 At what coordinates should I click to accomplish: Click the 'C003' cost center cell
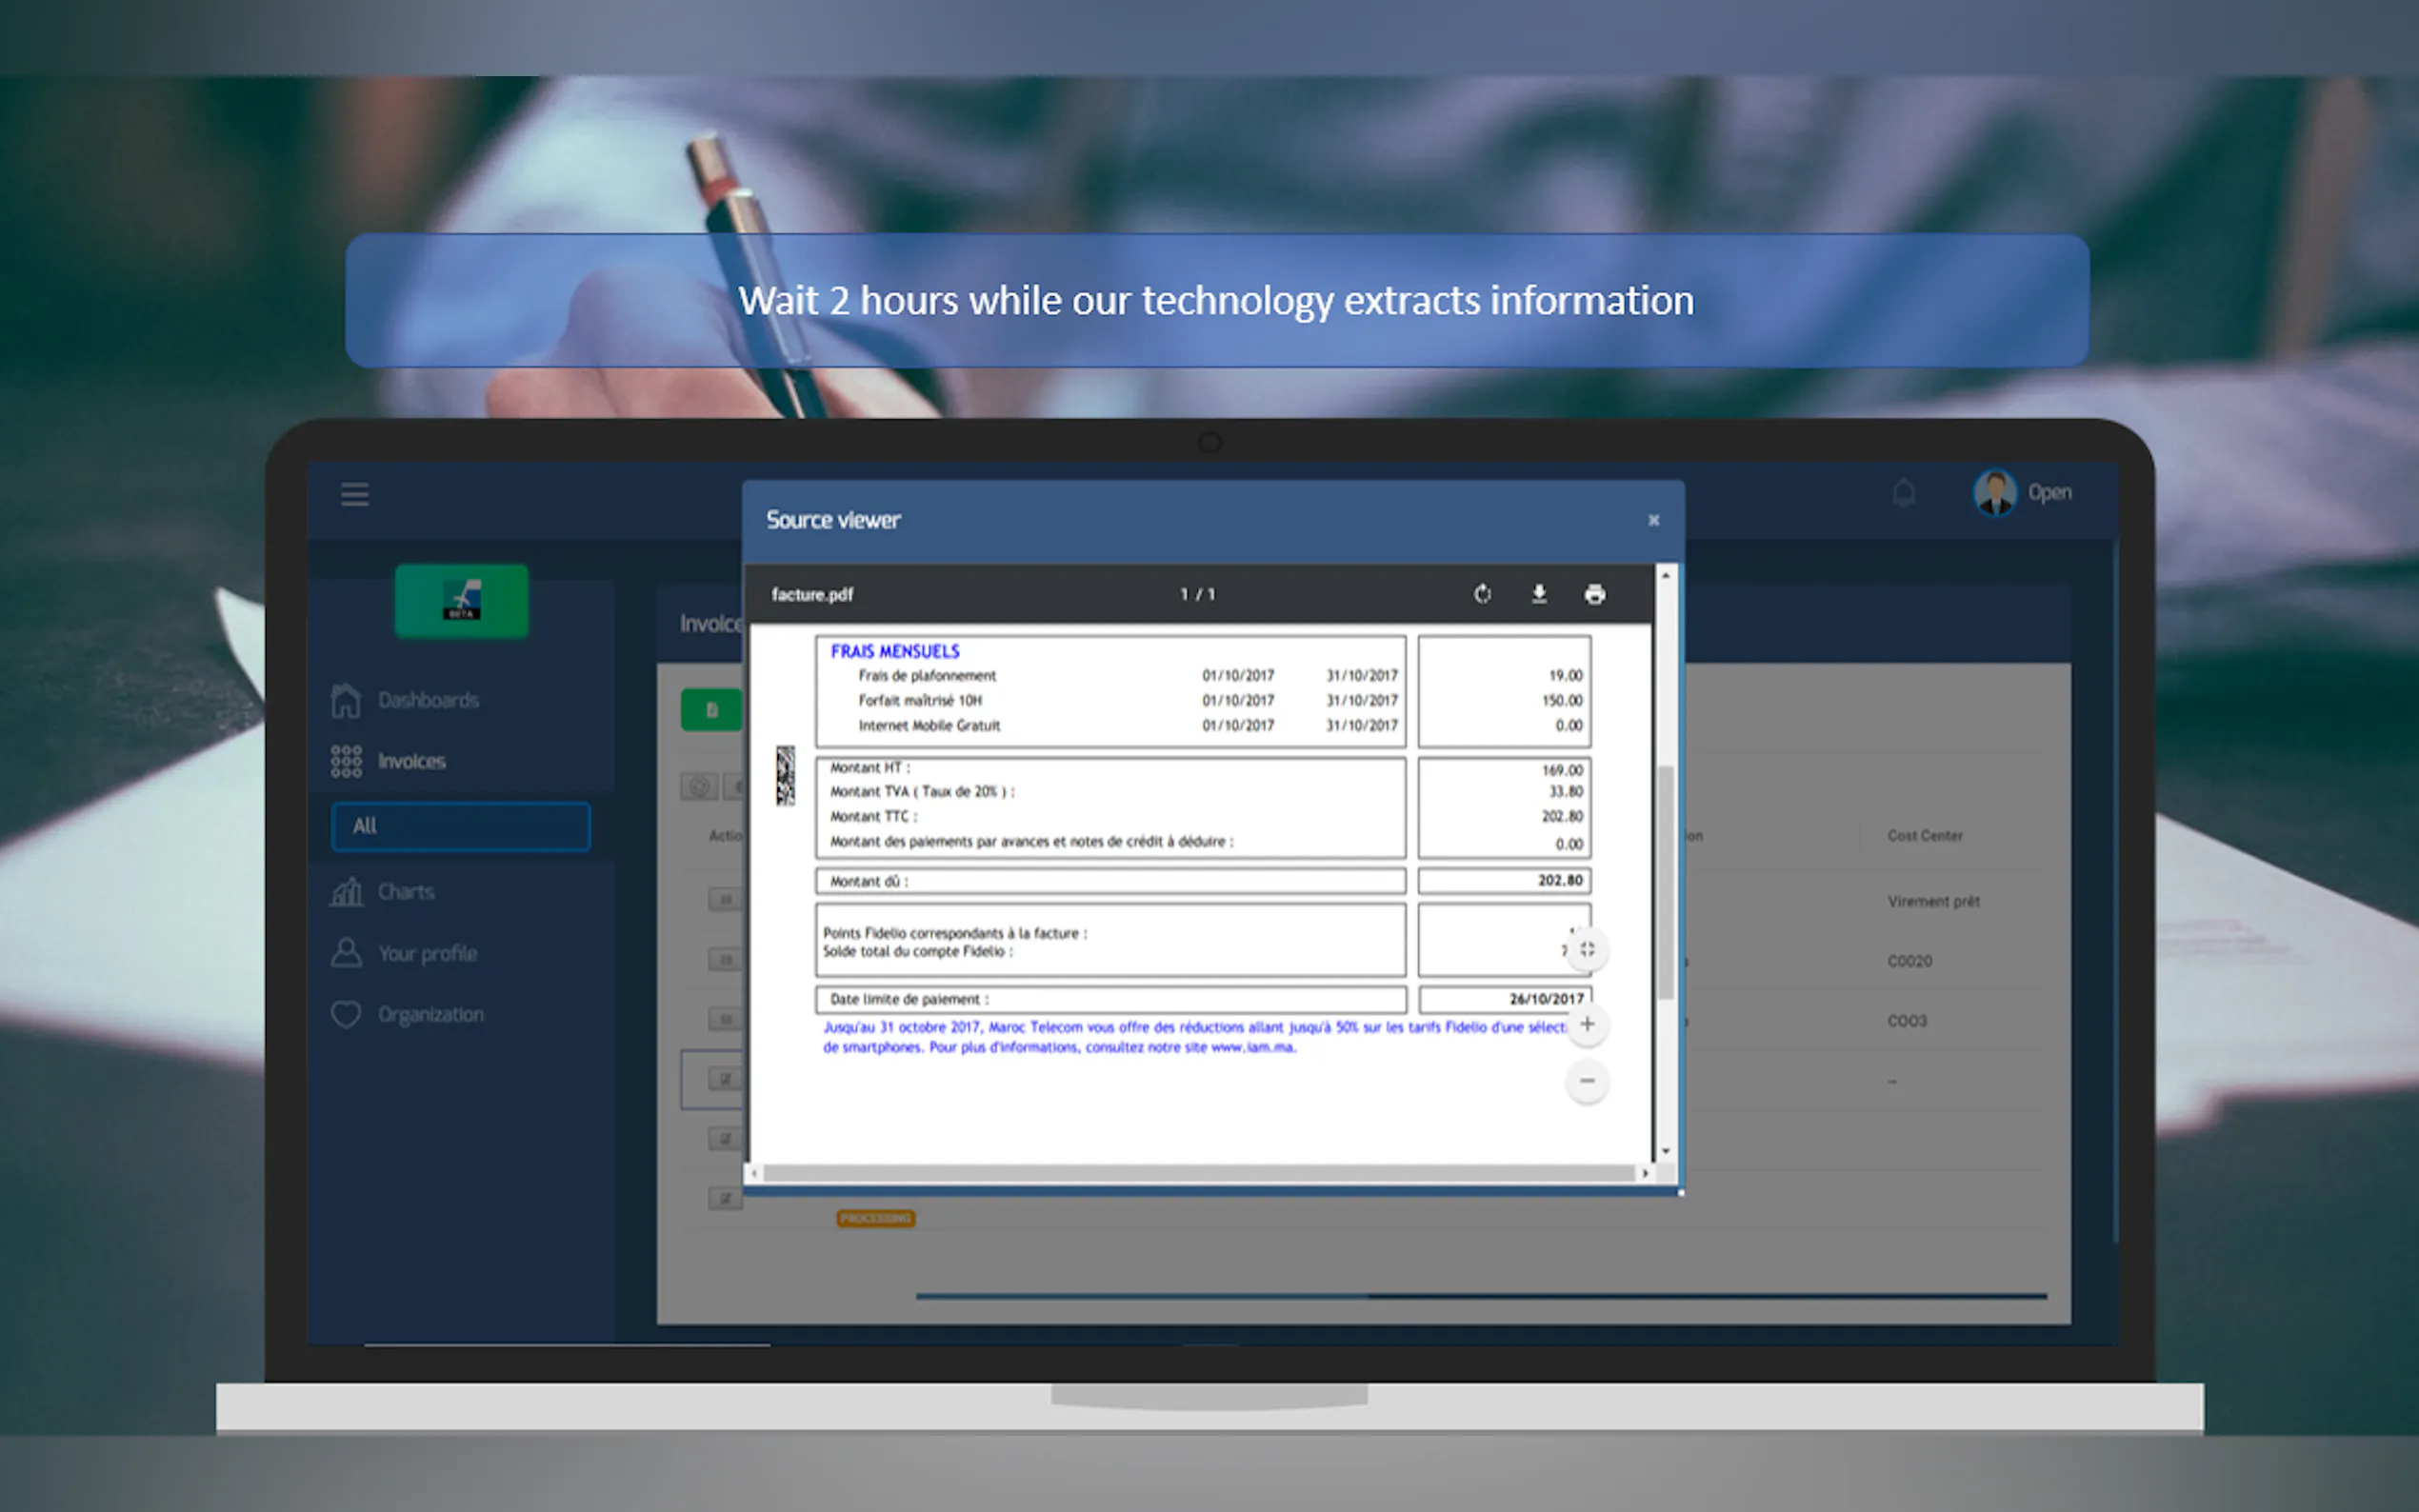click(x=1906, y=1021)
